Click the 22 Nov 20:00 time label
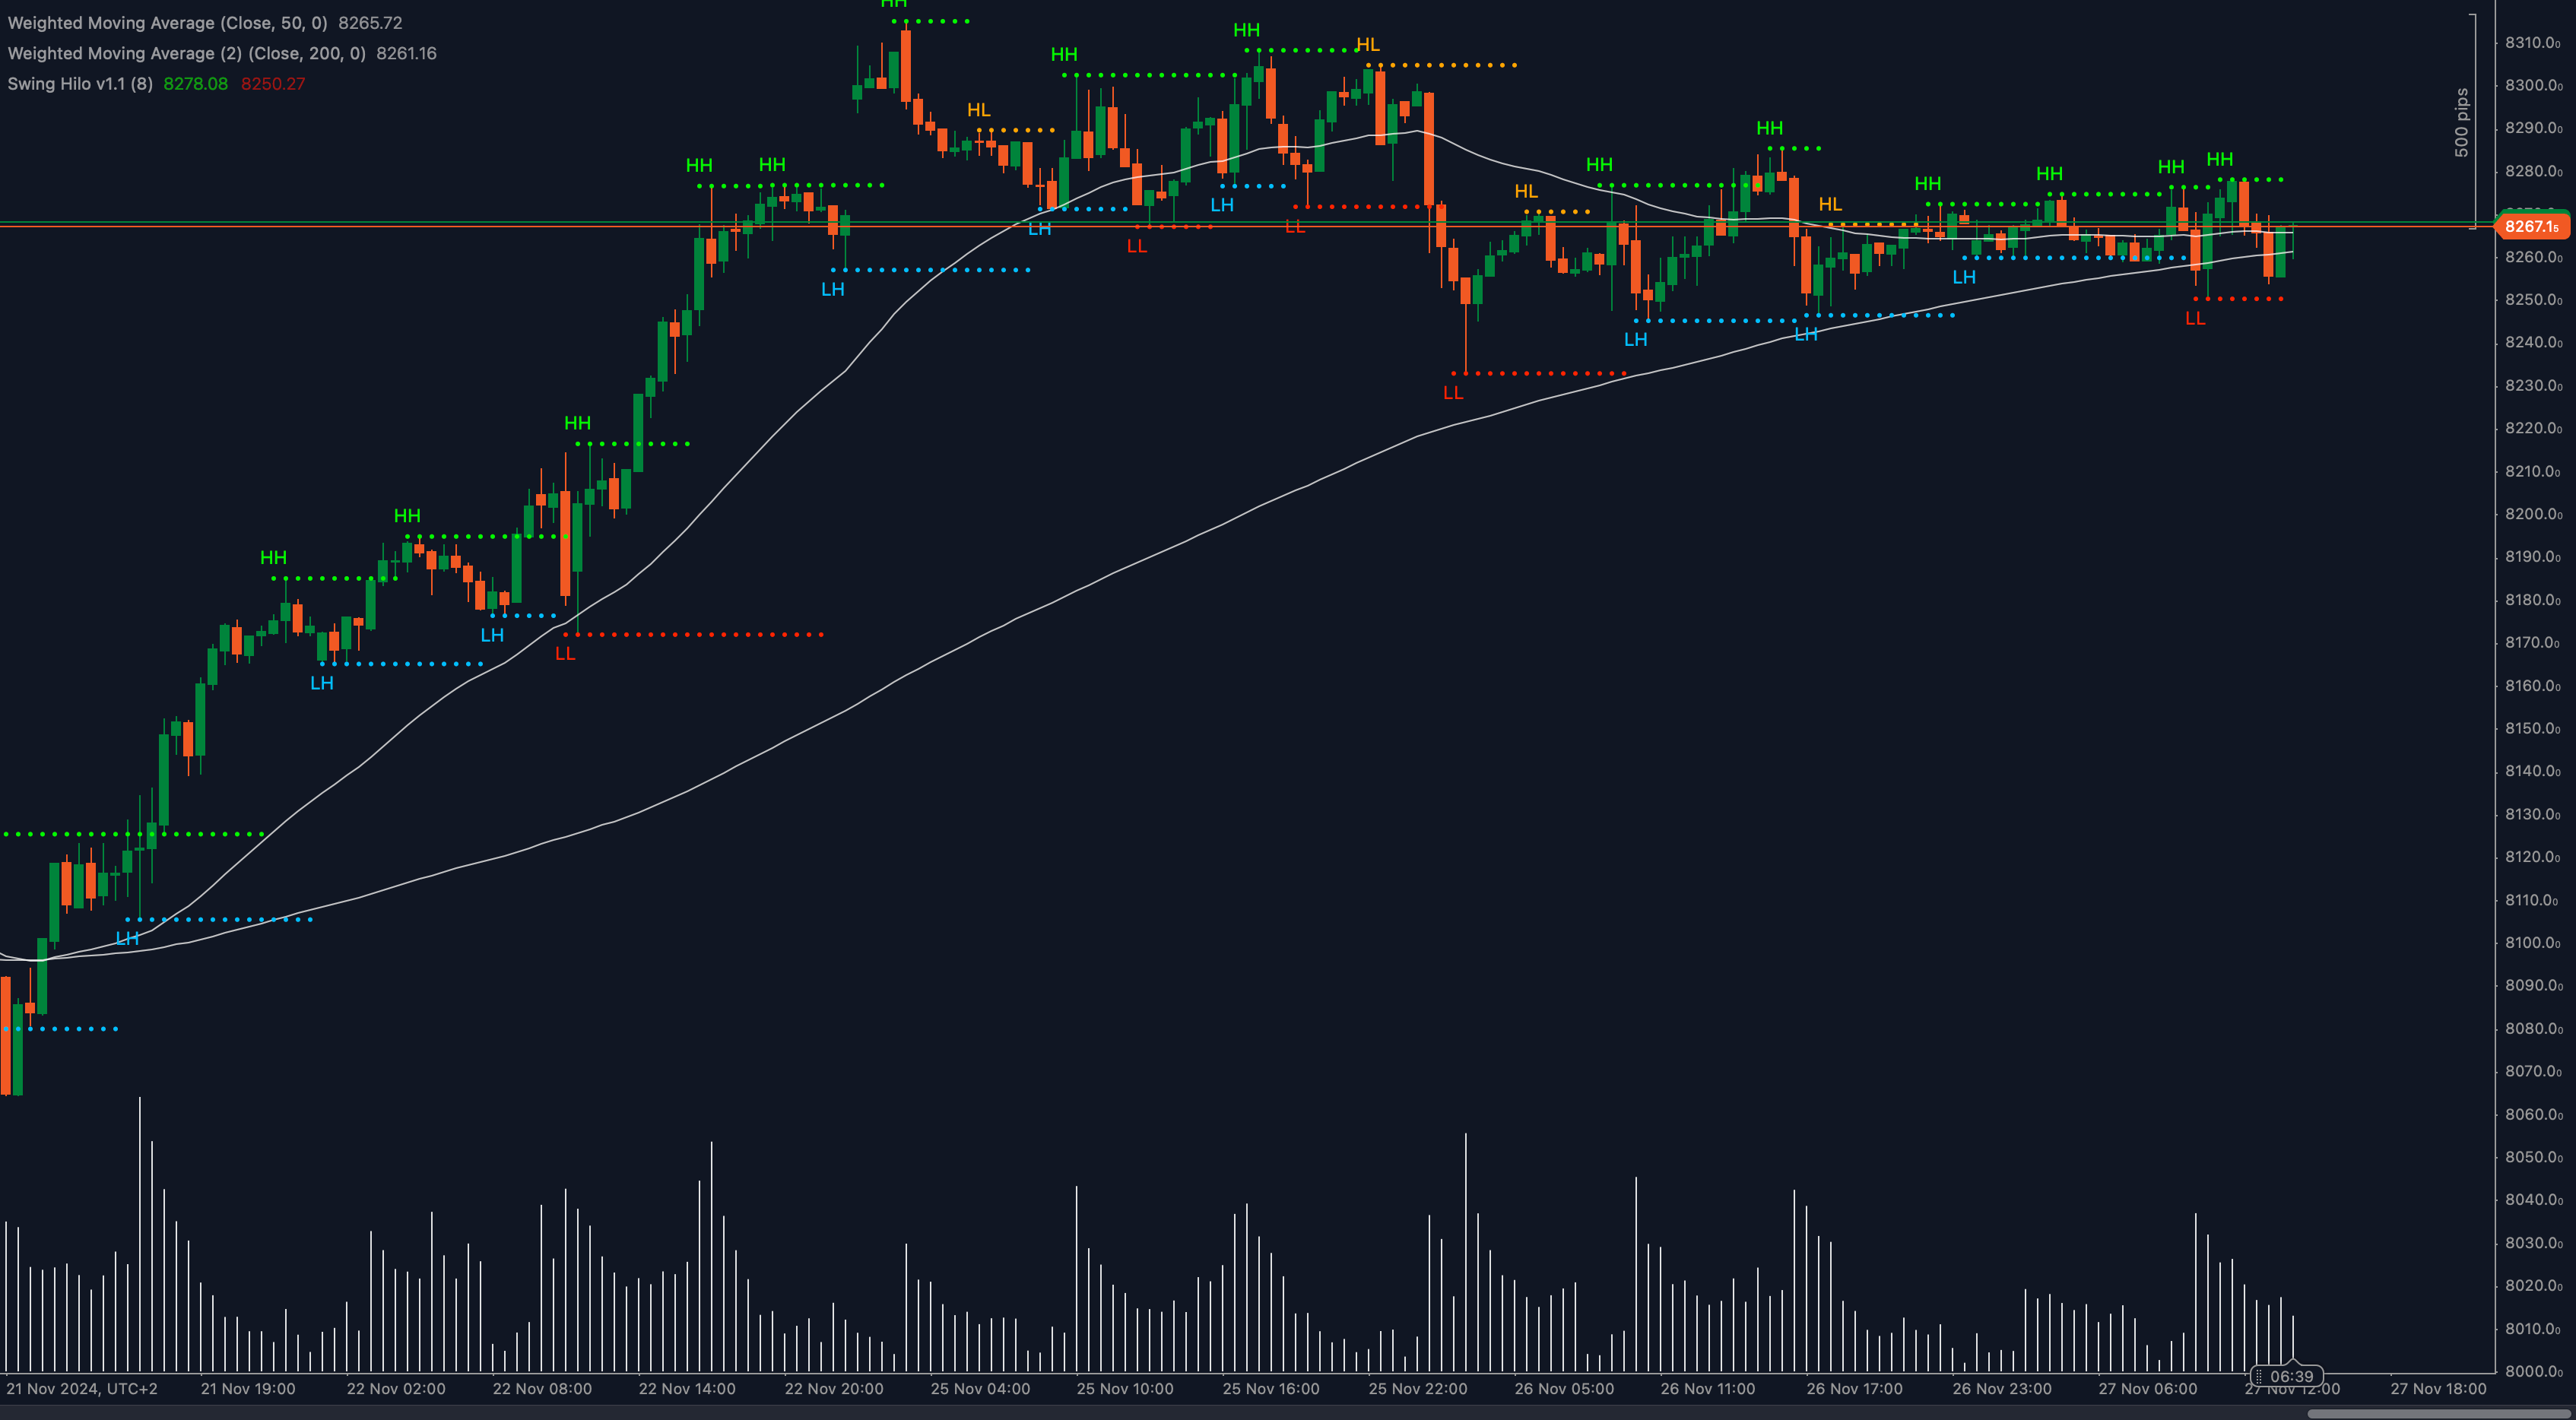 [x=834, y=1388]
